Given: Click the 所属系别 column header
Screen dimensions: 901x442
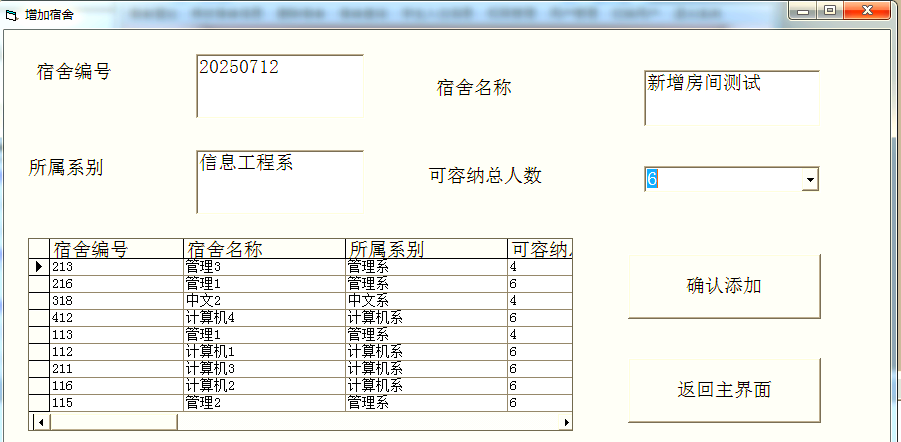Looking at the screenshot, I should 426,249.
